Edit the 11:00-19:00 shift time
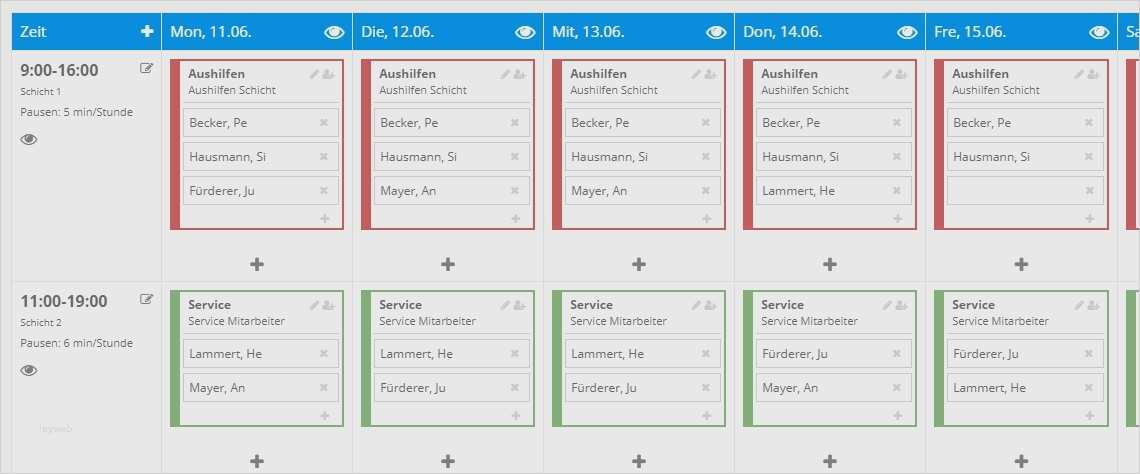Image resolution: width=1140 pixels, height=474 pixels. pos(146,299)
